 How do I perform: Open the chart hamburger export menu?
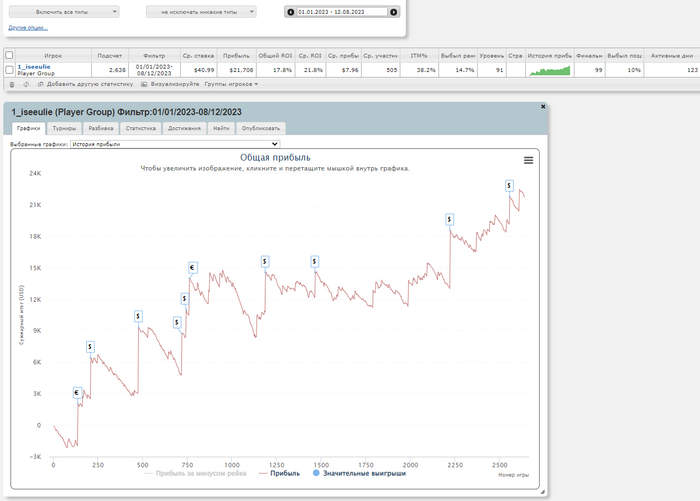coord(528,160)
